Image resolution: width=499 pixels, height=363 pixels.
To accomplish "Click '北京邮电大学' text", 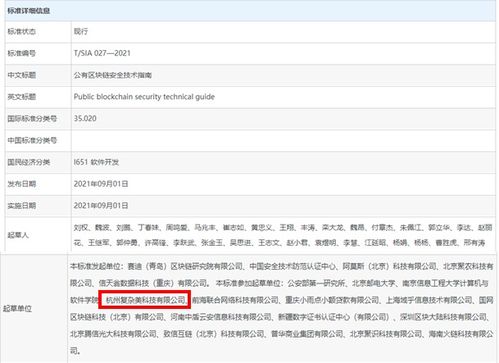I will (374, 283).
